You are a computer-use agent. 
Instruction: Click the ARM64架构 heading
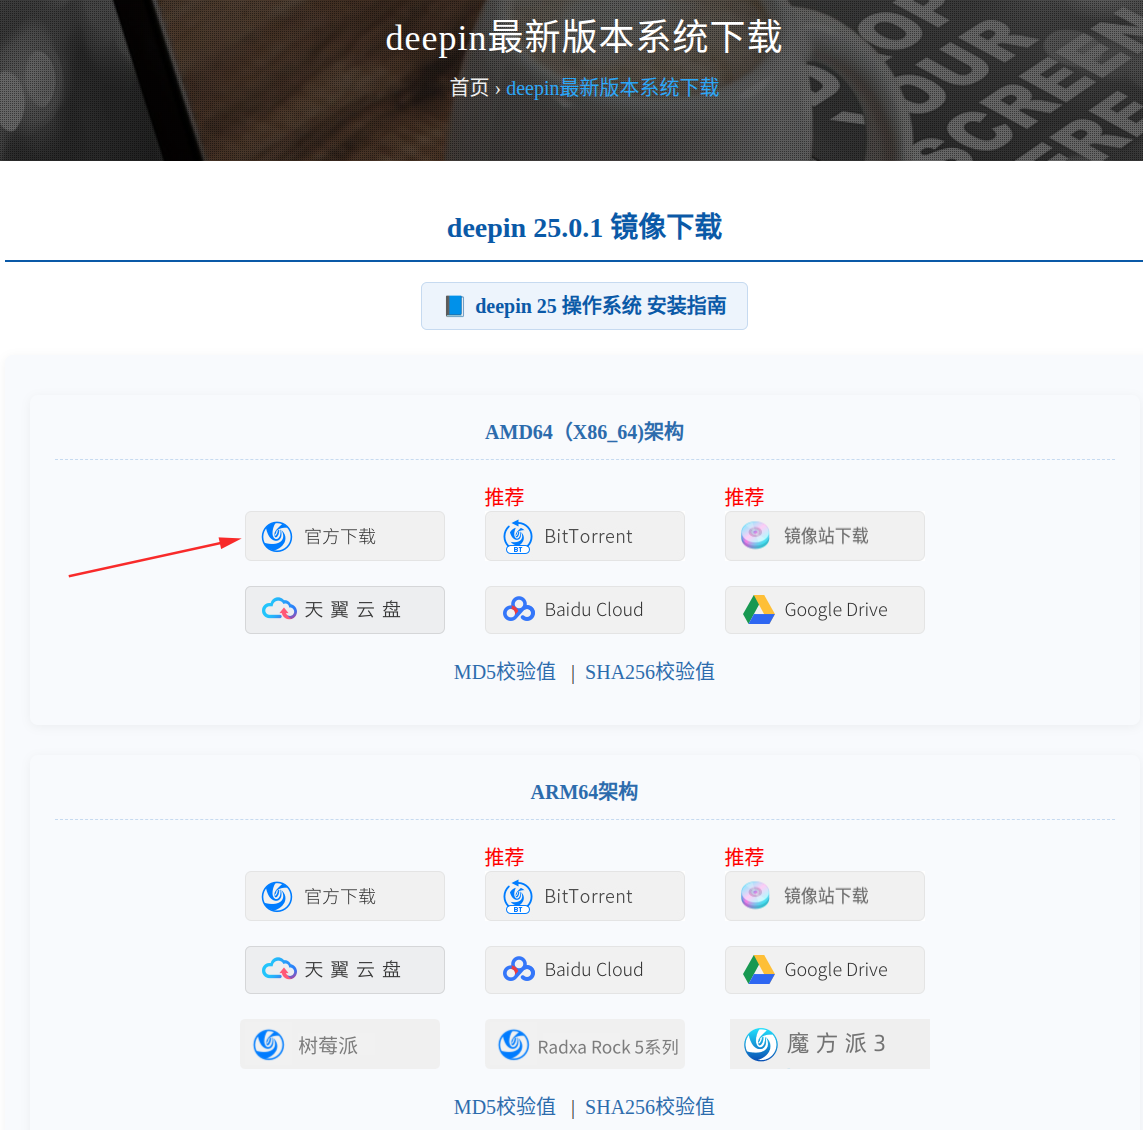coord(585,792)
